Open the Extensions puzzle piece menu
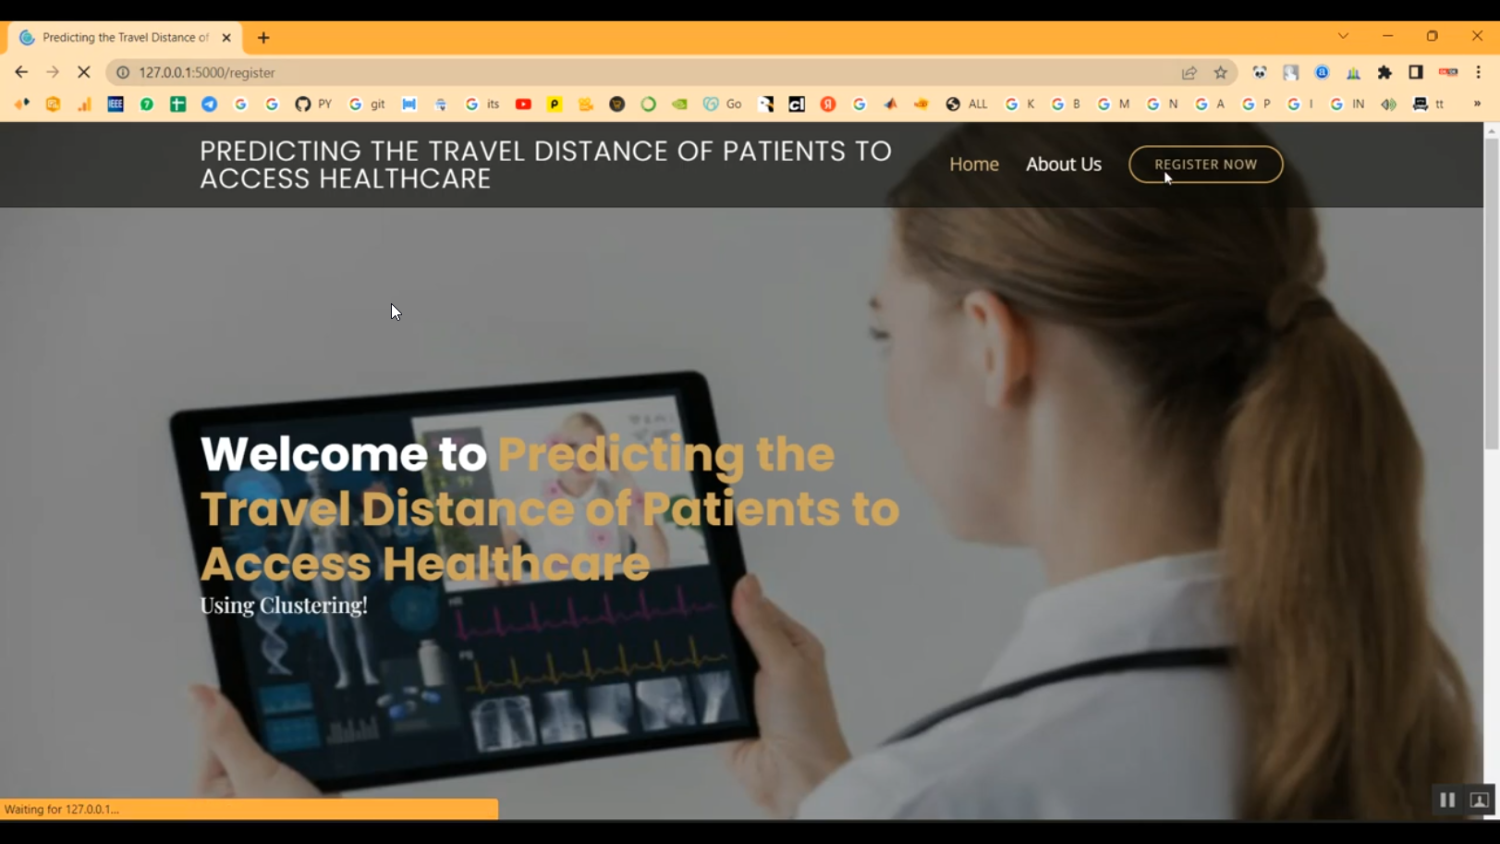 [x=1385, y=72]
